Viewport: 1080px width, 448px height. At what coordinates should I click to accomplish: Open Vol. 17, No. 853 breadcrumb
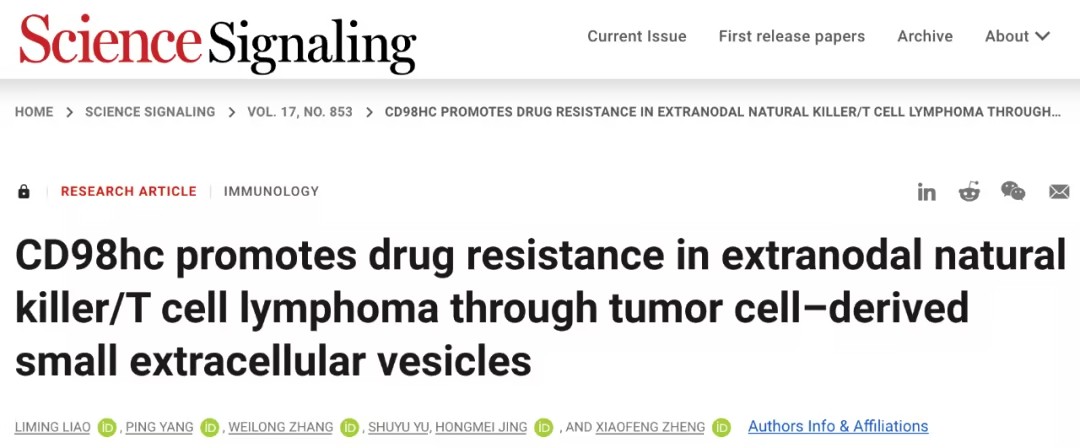[300, 112]
